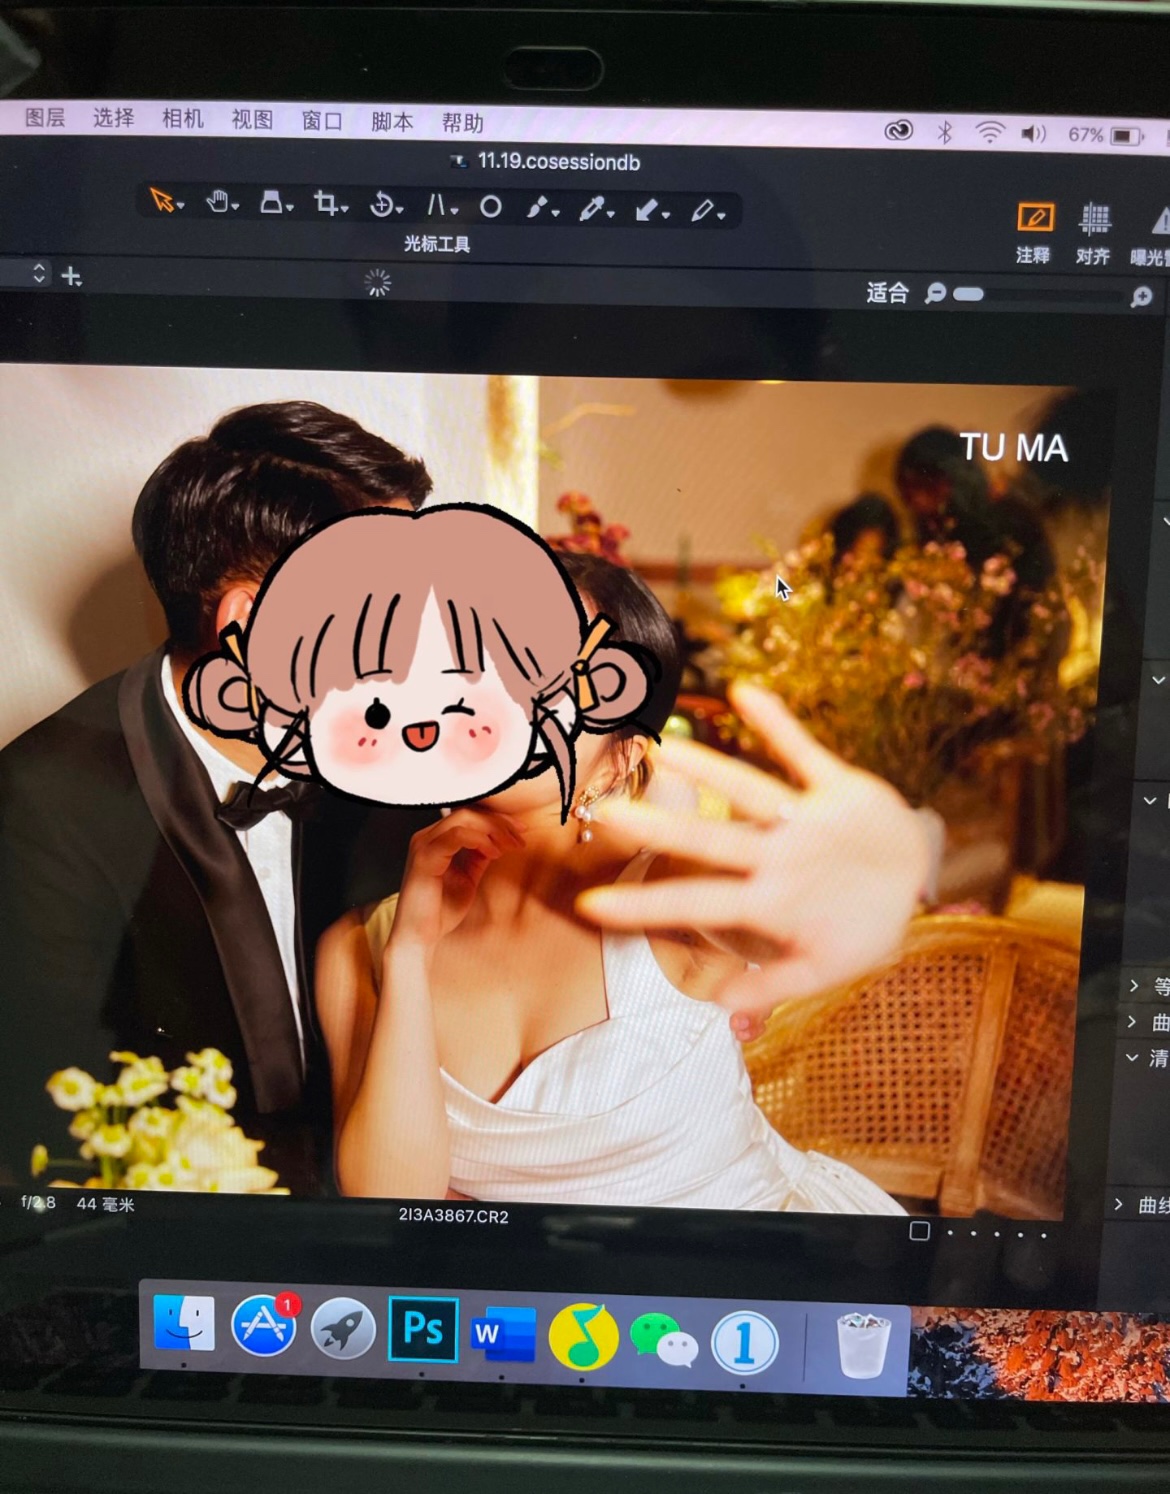Open the 图层 menu

click(45, 117)
